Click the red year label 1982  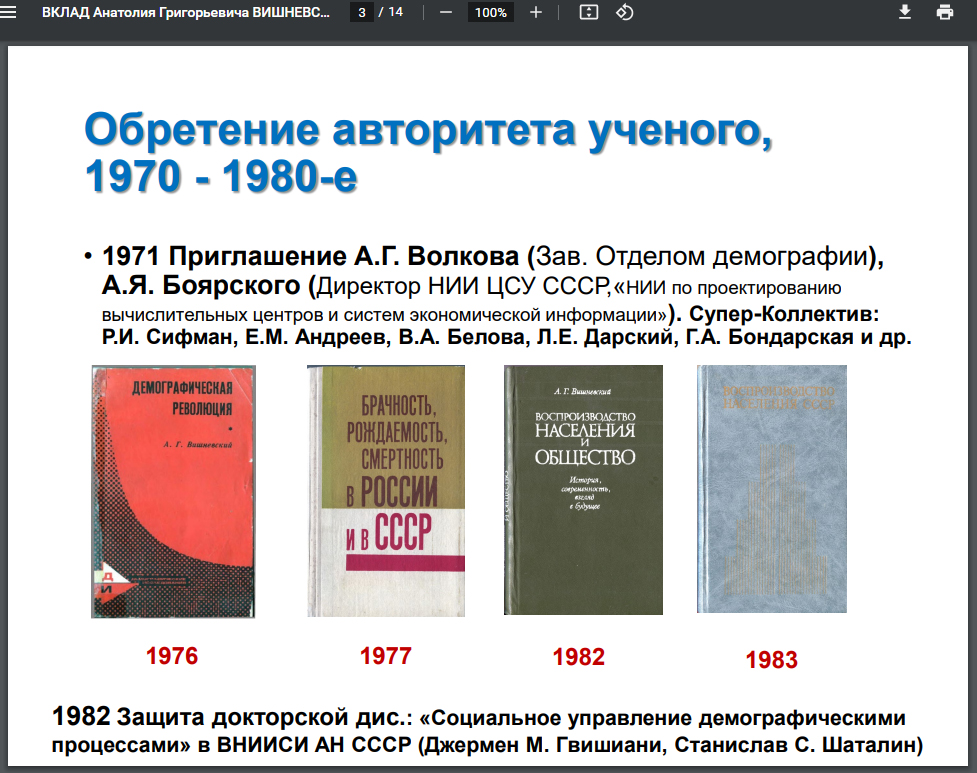[x=579, y=657]
